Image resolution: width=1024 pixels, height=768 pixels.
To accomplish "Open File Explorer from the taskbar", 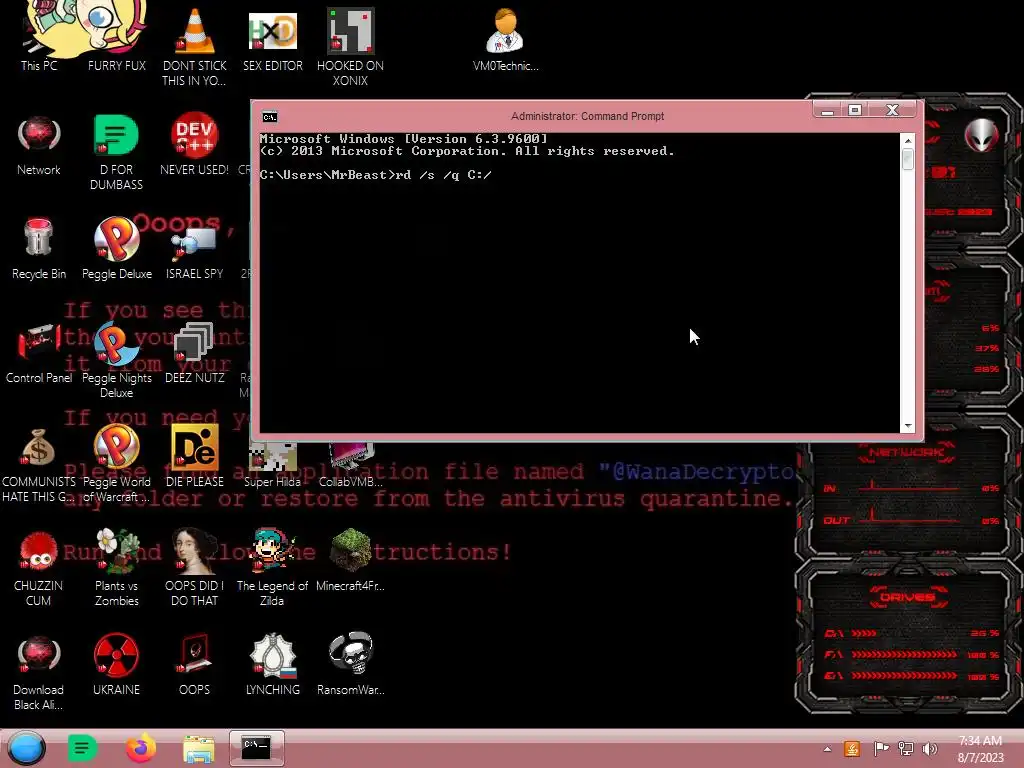I will tap(199, 749).
